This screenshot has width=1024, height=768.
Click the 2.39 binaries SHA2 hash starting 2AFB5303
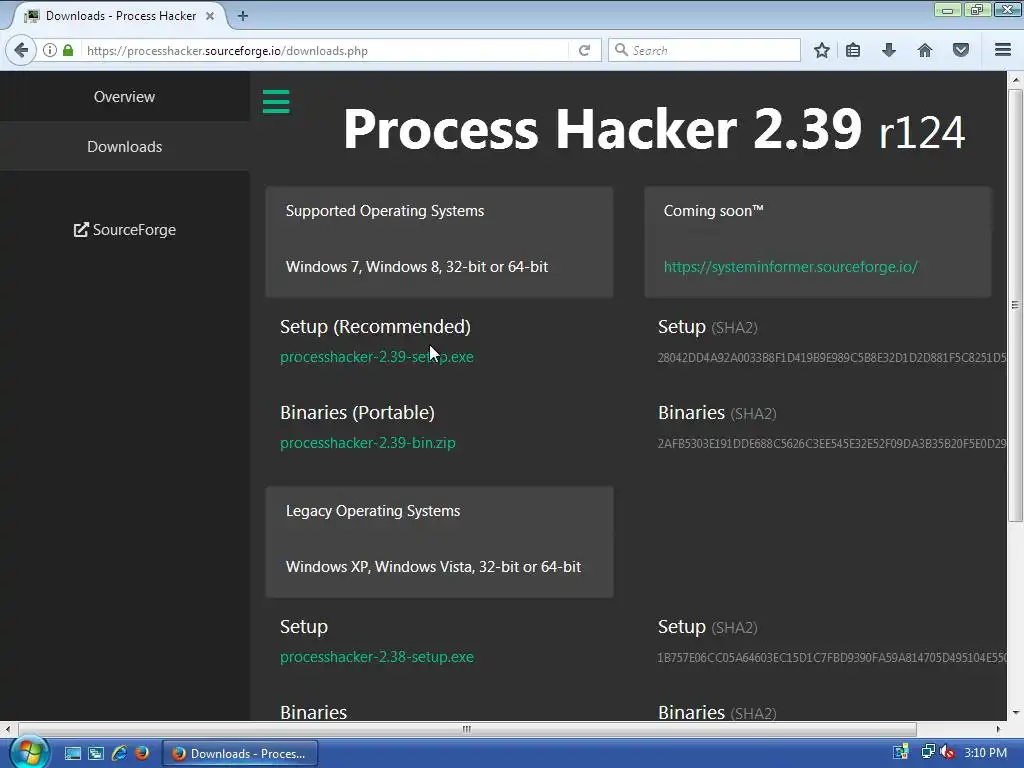[x=831, y=443]
